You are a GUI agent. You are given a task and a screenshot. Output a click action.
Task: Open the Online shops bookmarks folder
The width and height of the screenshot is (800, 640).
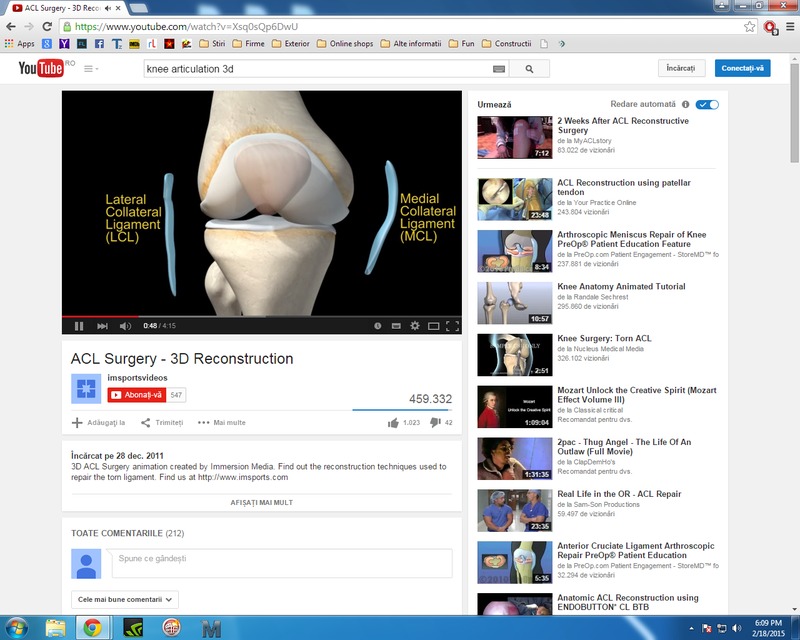[345, 44]
